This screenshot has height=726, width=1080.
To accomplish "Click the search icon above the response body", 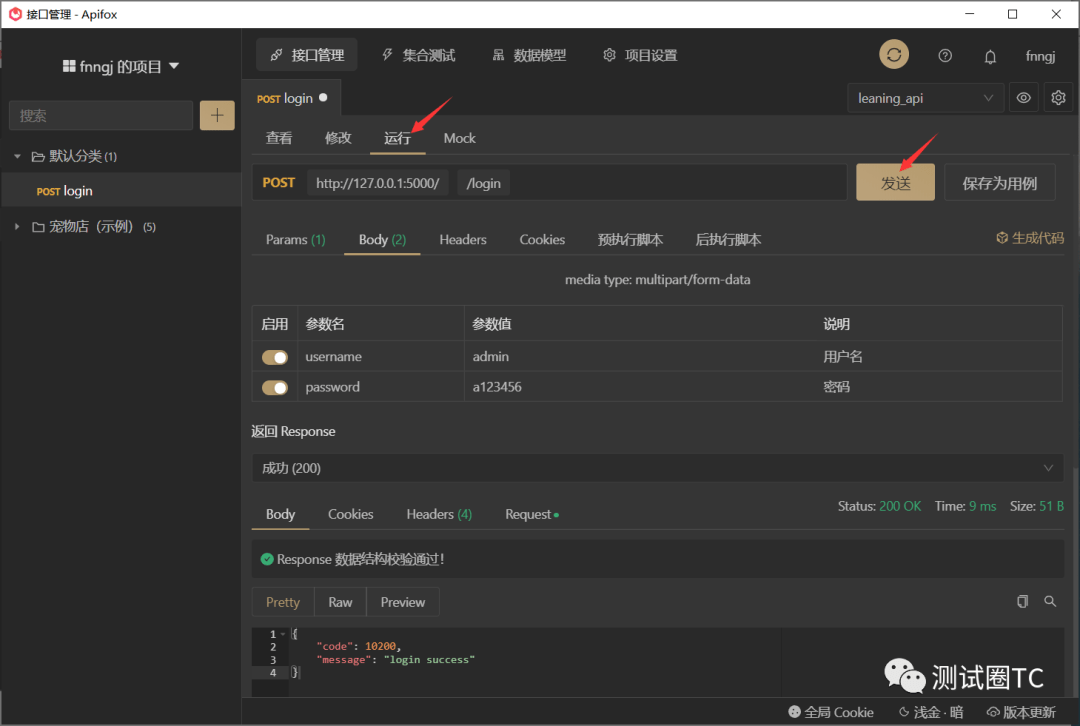I will pyautogui.click(x=1050, y=601).
